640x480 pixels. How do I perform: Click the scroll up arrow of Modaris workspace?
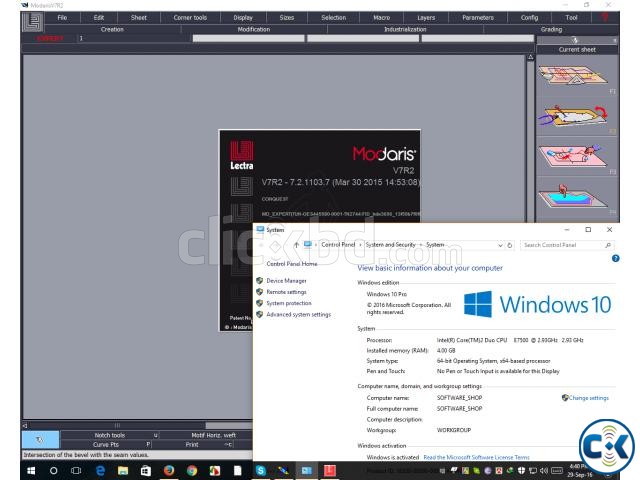pos(530,58)
